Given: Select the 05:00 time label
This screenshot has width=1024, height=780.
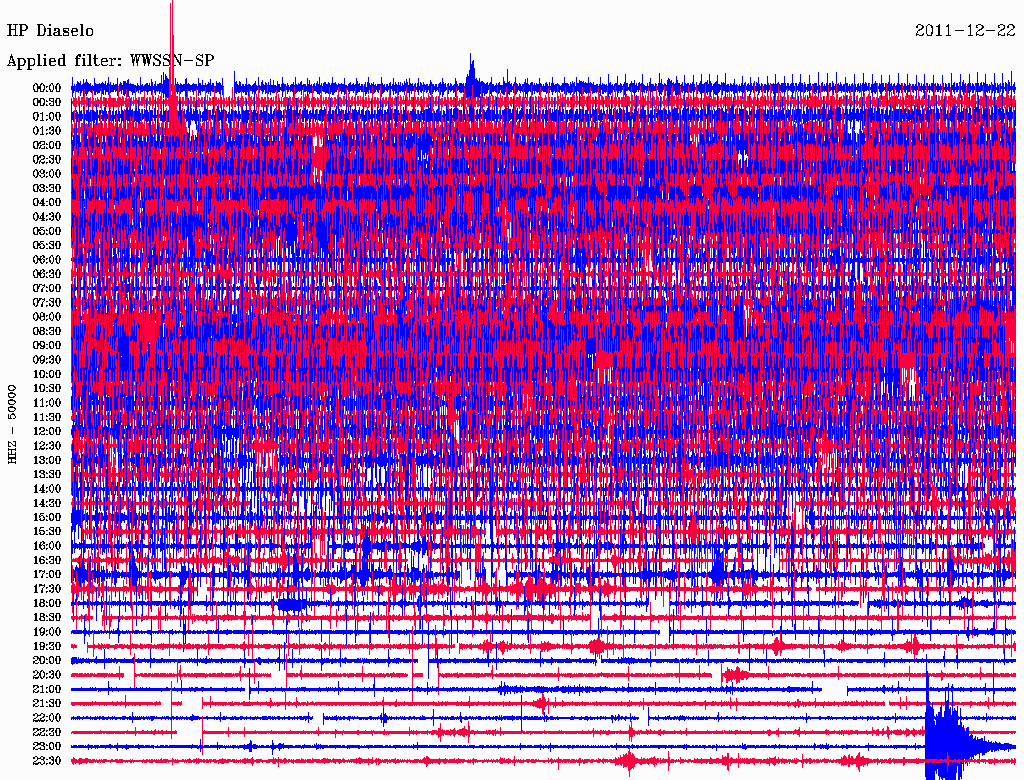Looking at the screenshot, I should pos(47,231).
